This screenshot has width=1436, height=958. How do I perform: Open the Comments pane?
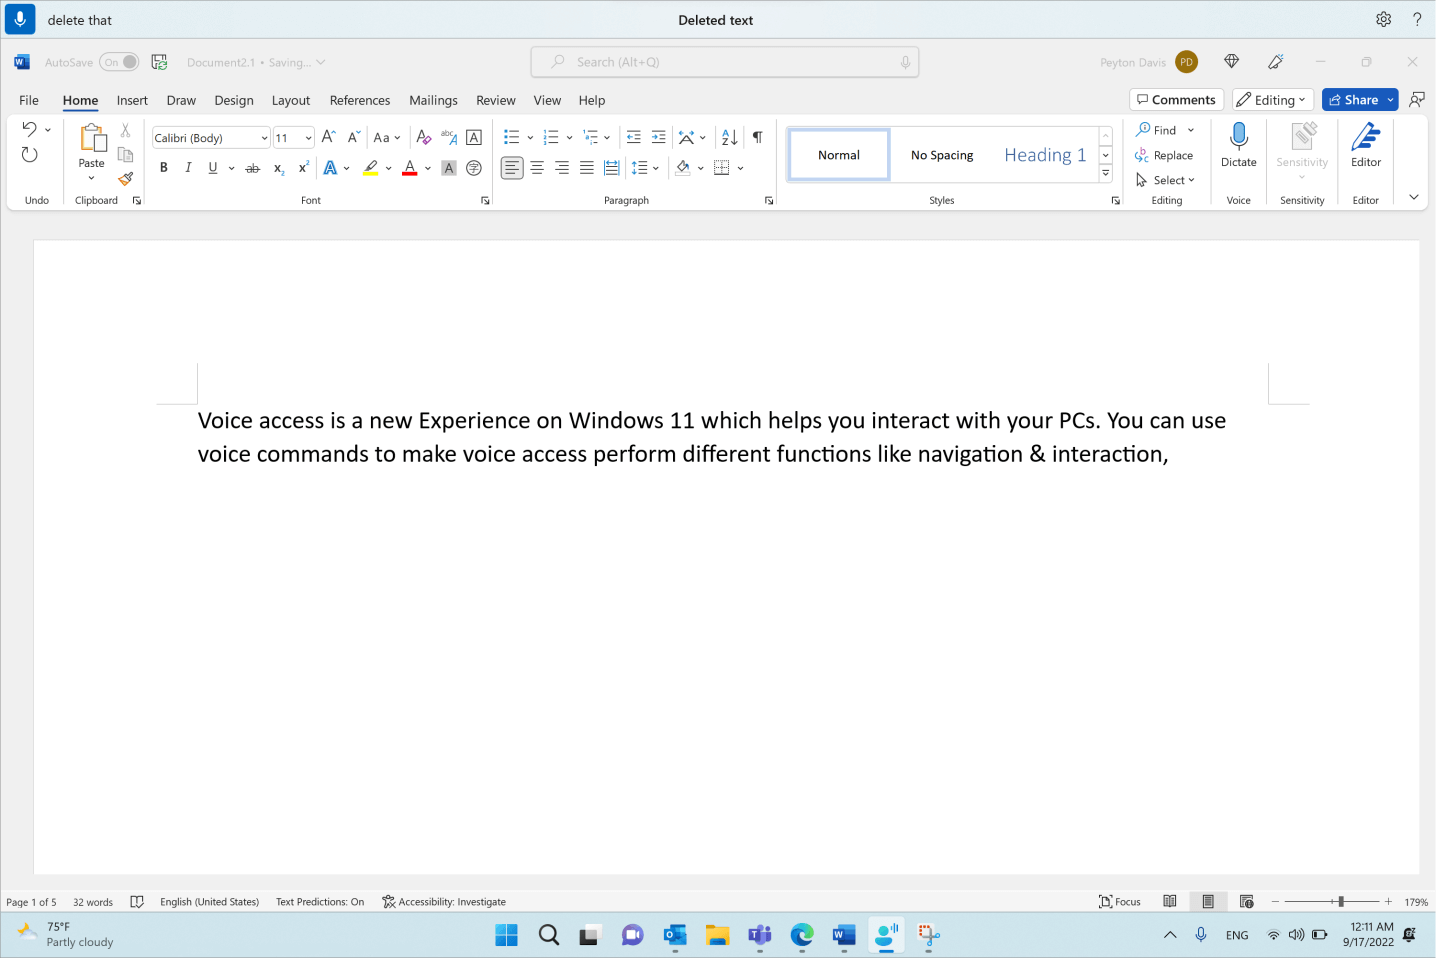click(1176, 99)
